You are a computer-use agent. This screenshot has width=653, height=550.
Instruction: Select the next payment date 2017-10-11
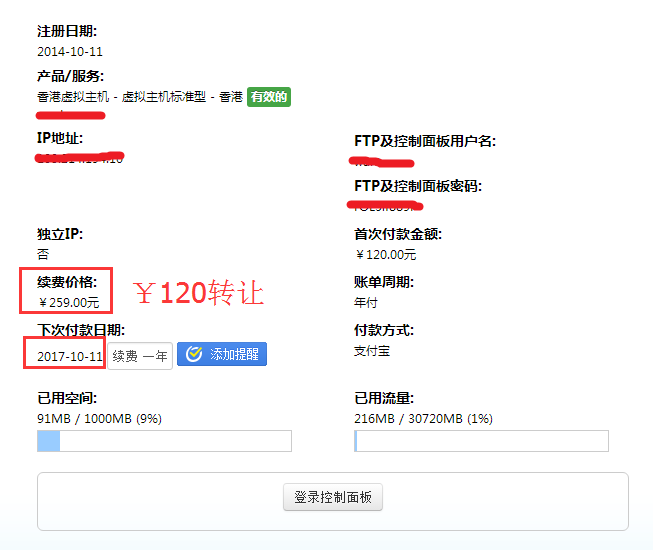70,356
